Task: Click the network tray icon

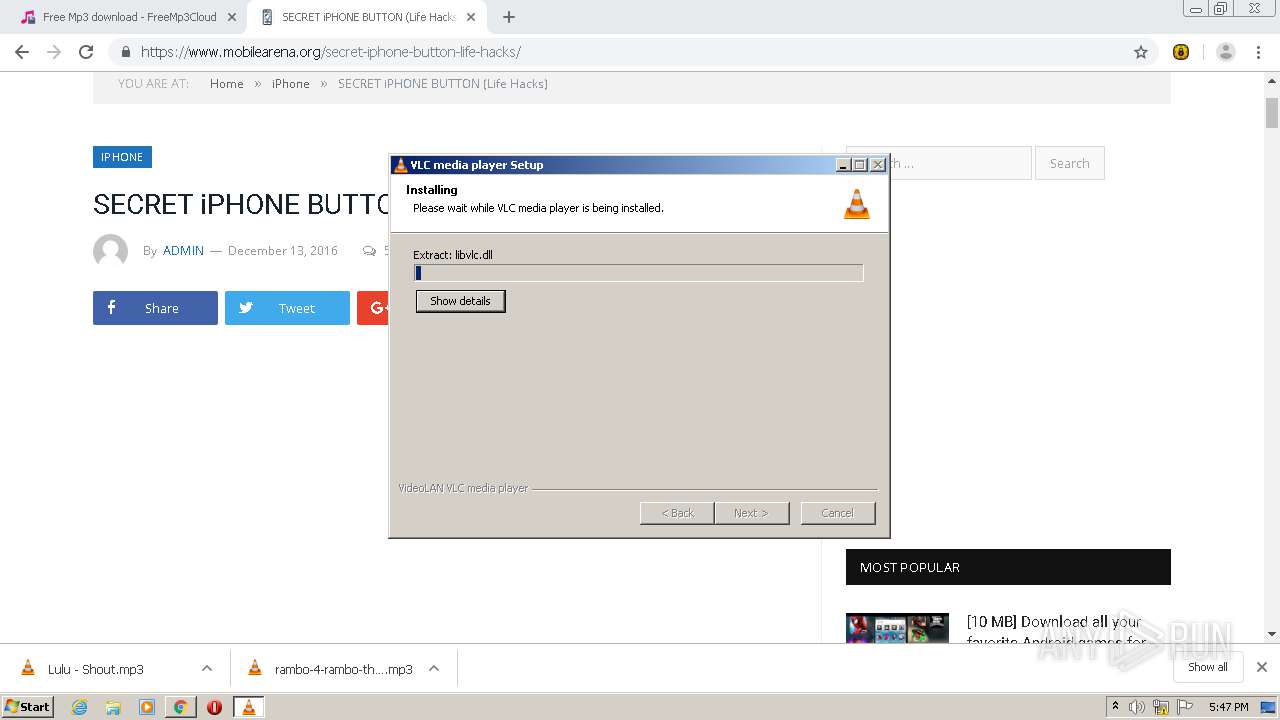Action: [1161, 707]
